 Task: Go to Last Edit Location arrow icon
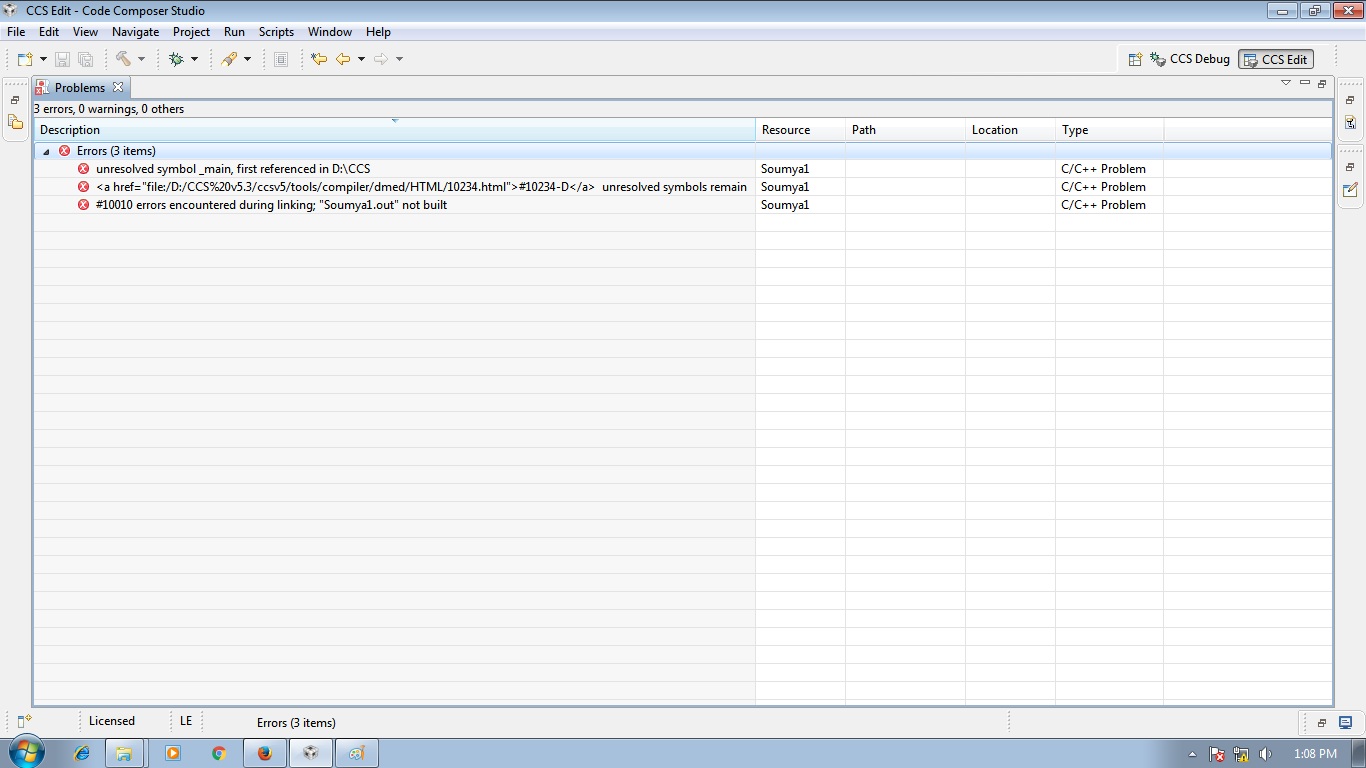click(319, 59)
